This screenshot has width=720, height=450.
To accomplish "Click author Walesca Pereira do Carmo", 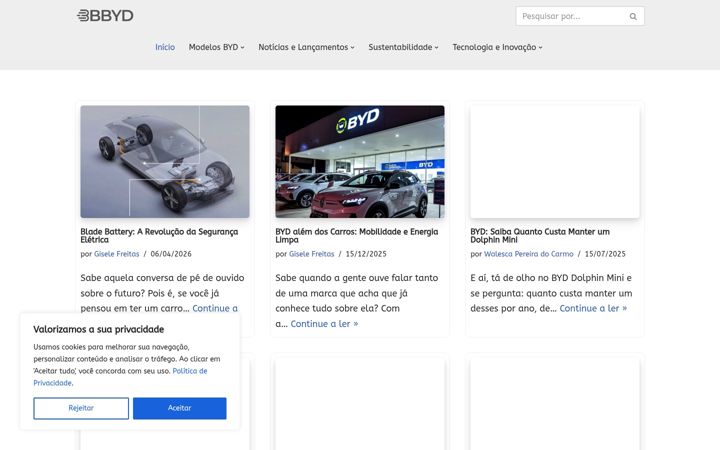I will point(529,254).
